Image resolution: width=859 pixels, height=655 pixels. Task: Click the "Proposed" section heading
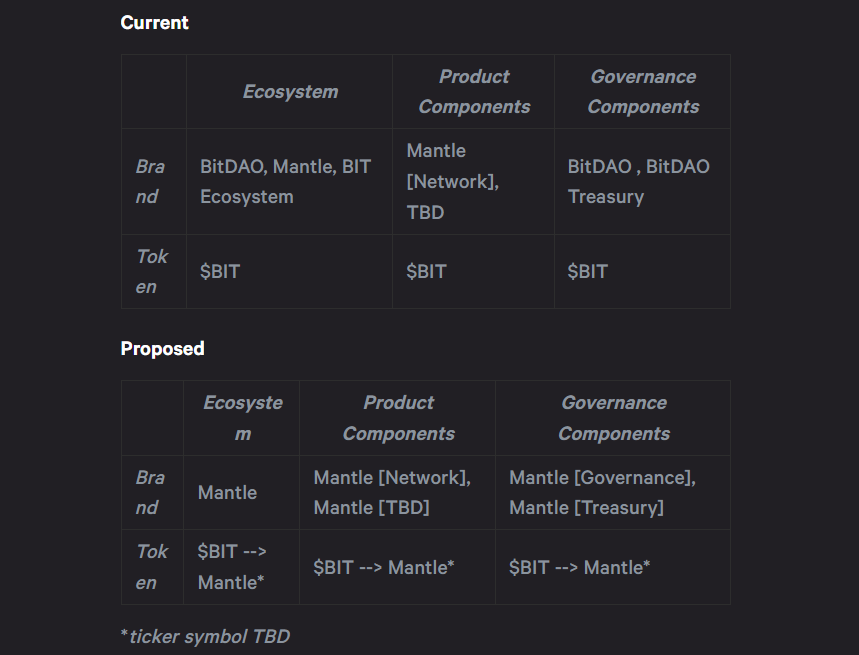162,348
